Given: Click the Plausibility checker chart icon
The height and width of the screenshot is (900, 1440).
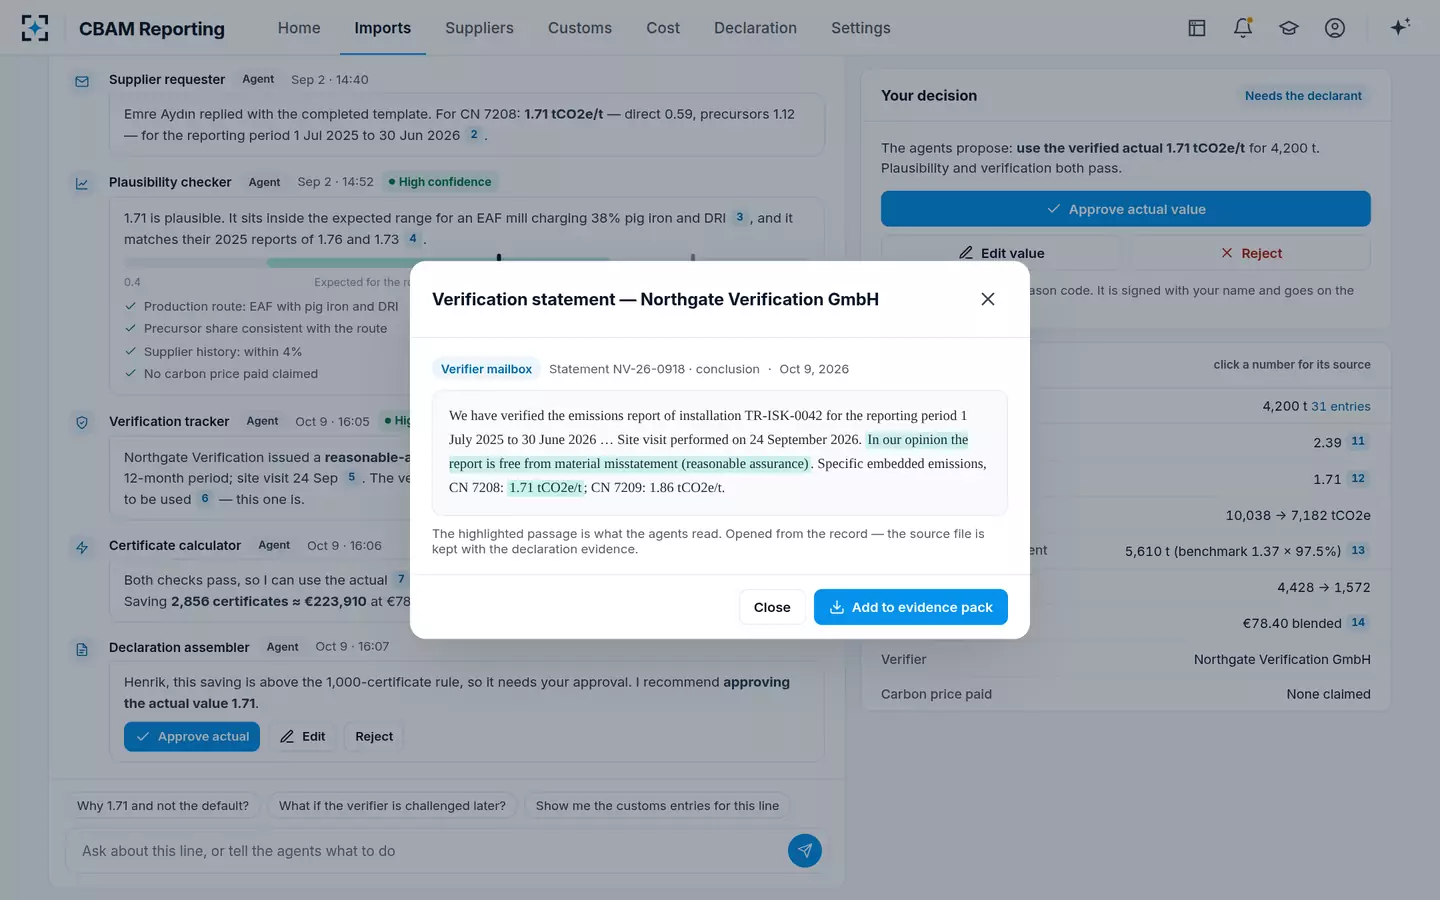Looking at the screenshot, I should point(82,184).
